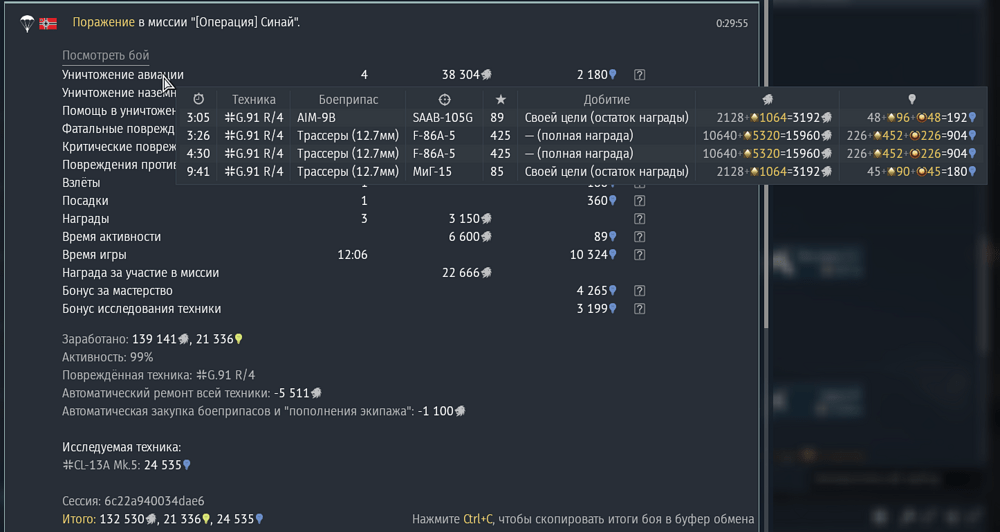Open help icon for 'Уничтожение авиации' row

(640, 75)
